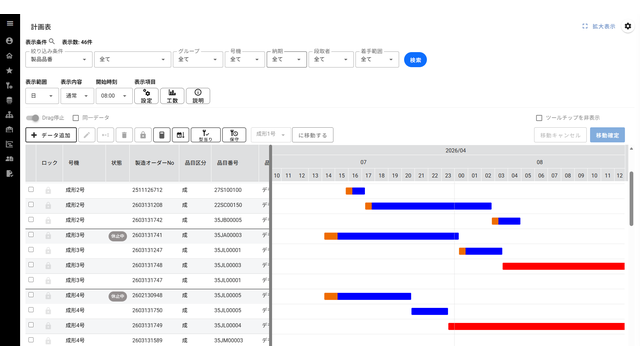Click the 拡大表示 fullscreen icon
The width and height of the screenshot is (640, 360).
click(585, 26)
